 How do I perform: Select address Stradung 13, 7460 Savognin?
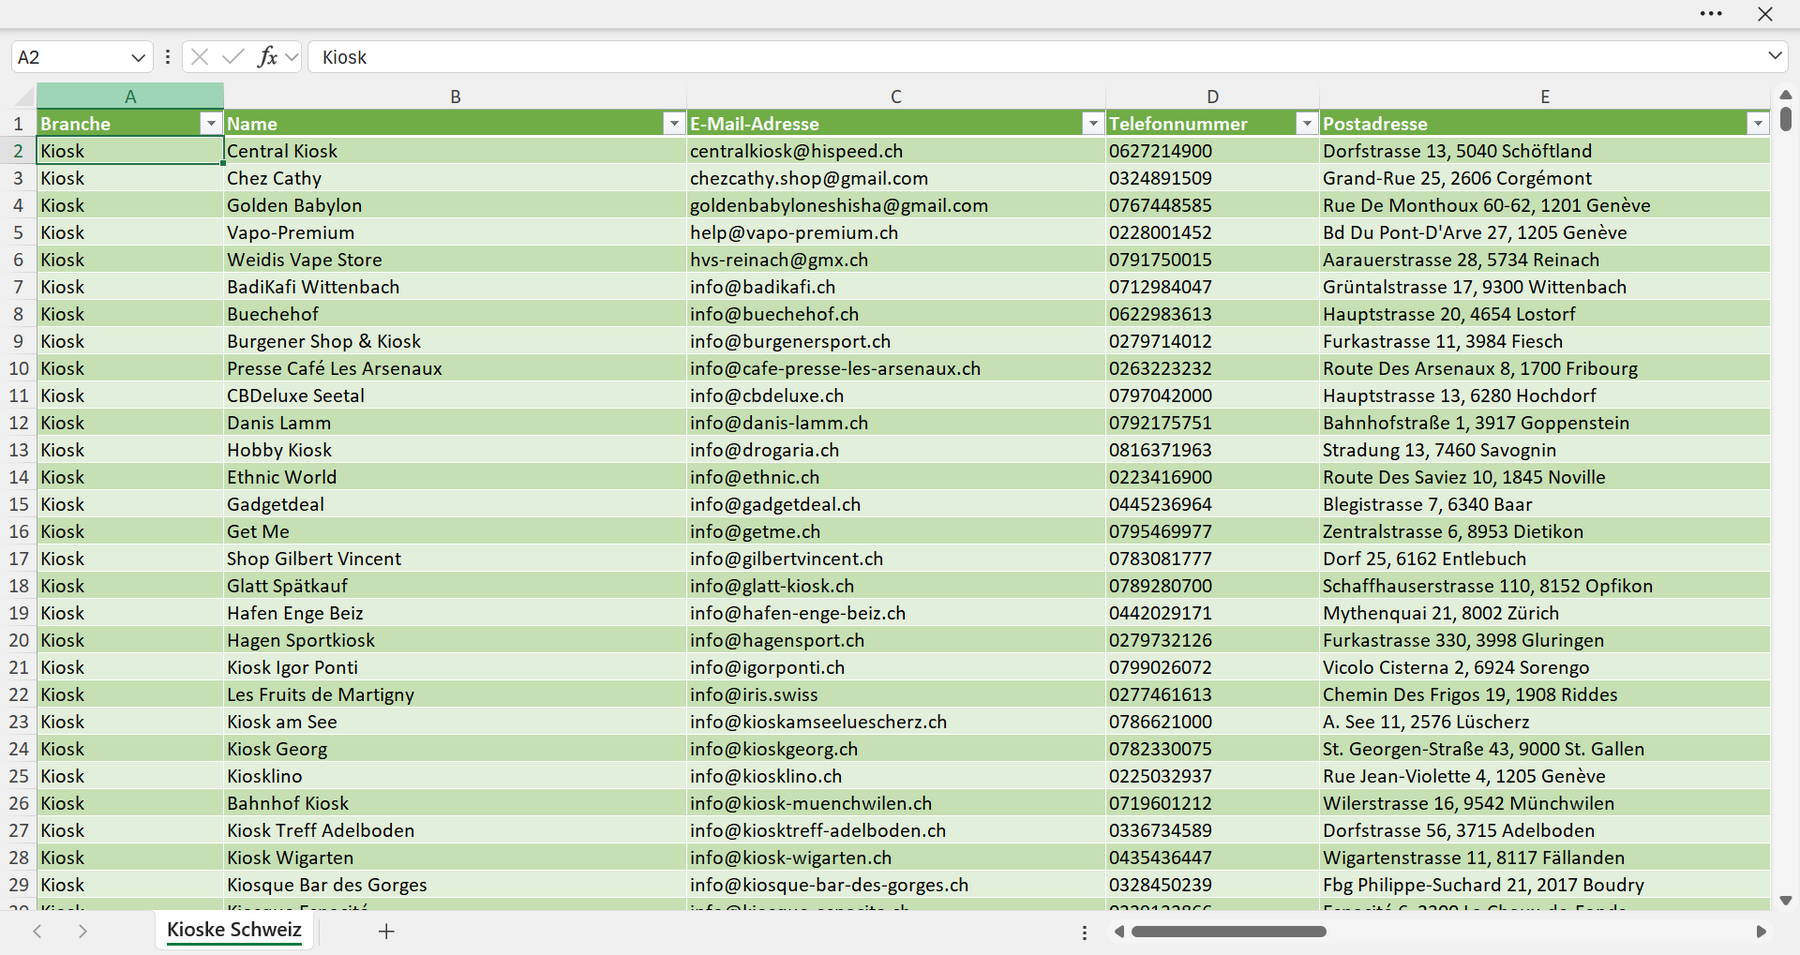click(1545, 450)
